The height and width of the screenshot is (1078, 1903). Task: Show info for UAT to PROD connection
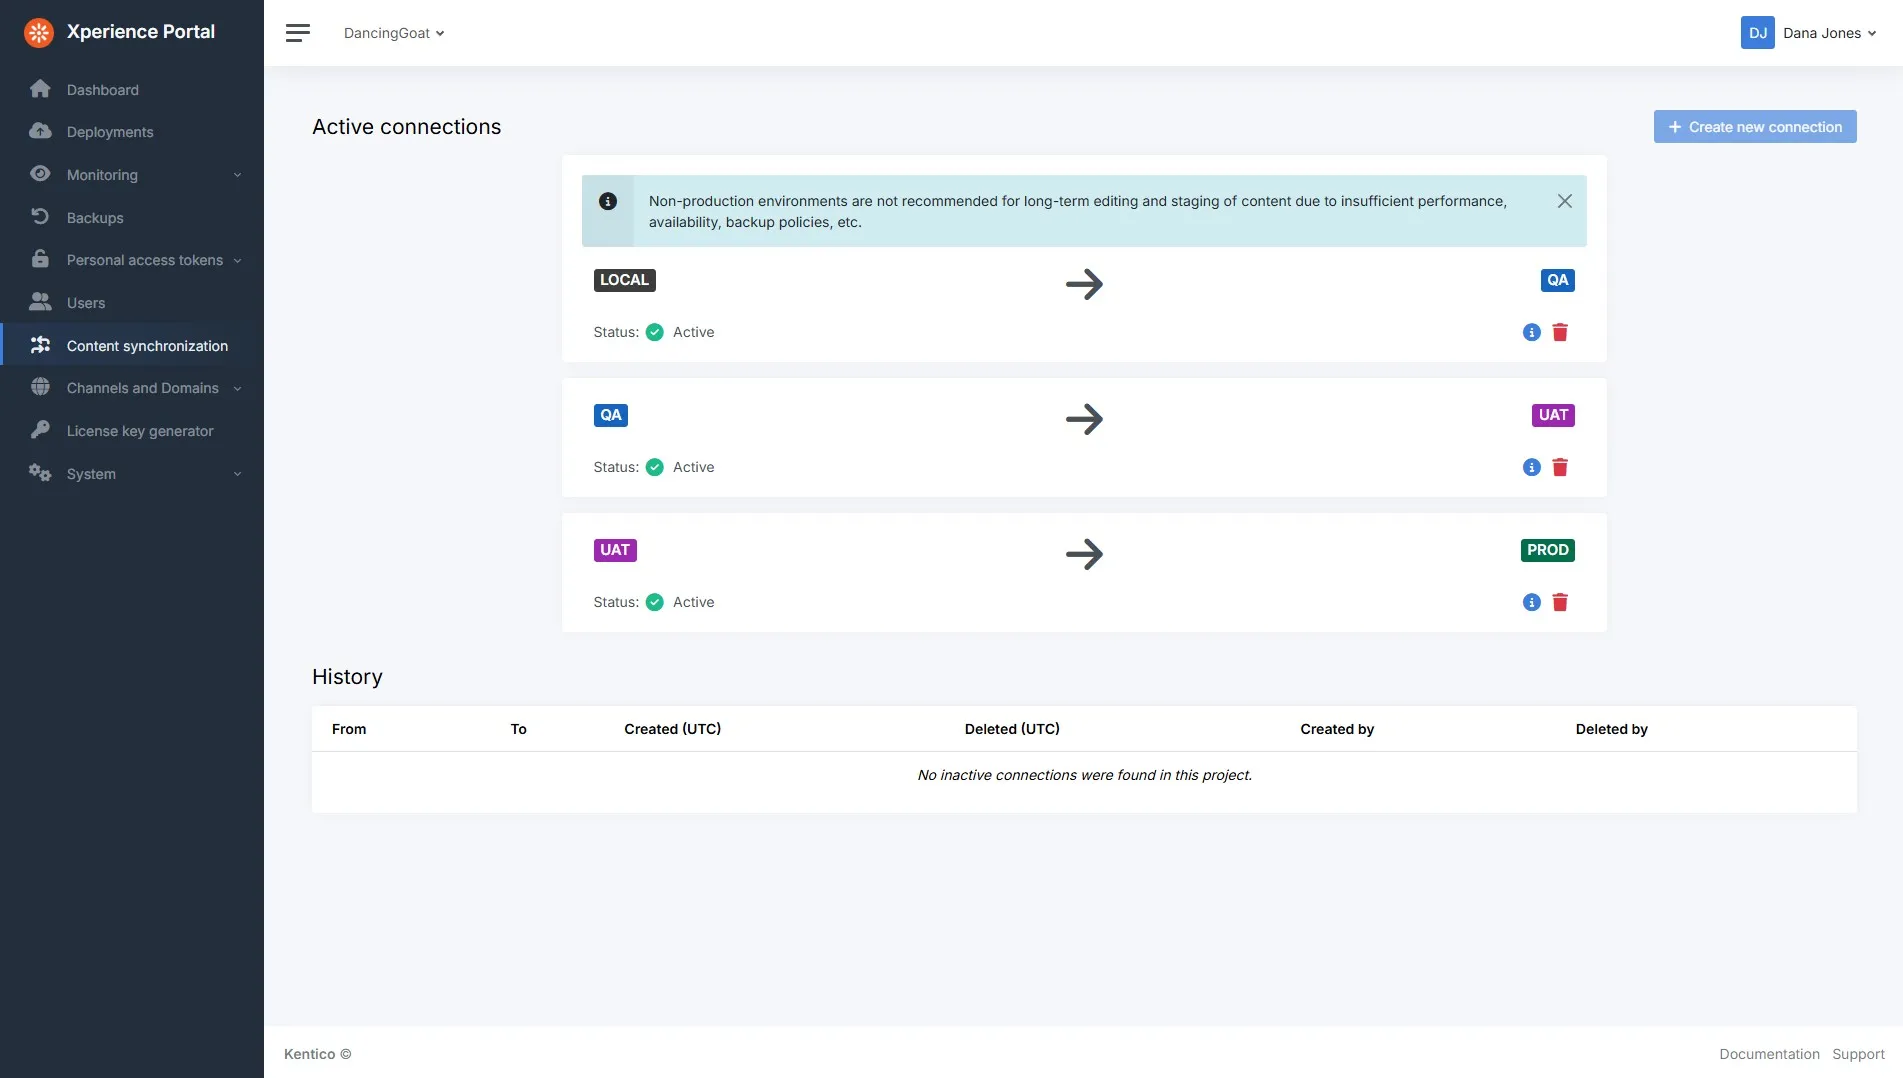(1531, 602)
